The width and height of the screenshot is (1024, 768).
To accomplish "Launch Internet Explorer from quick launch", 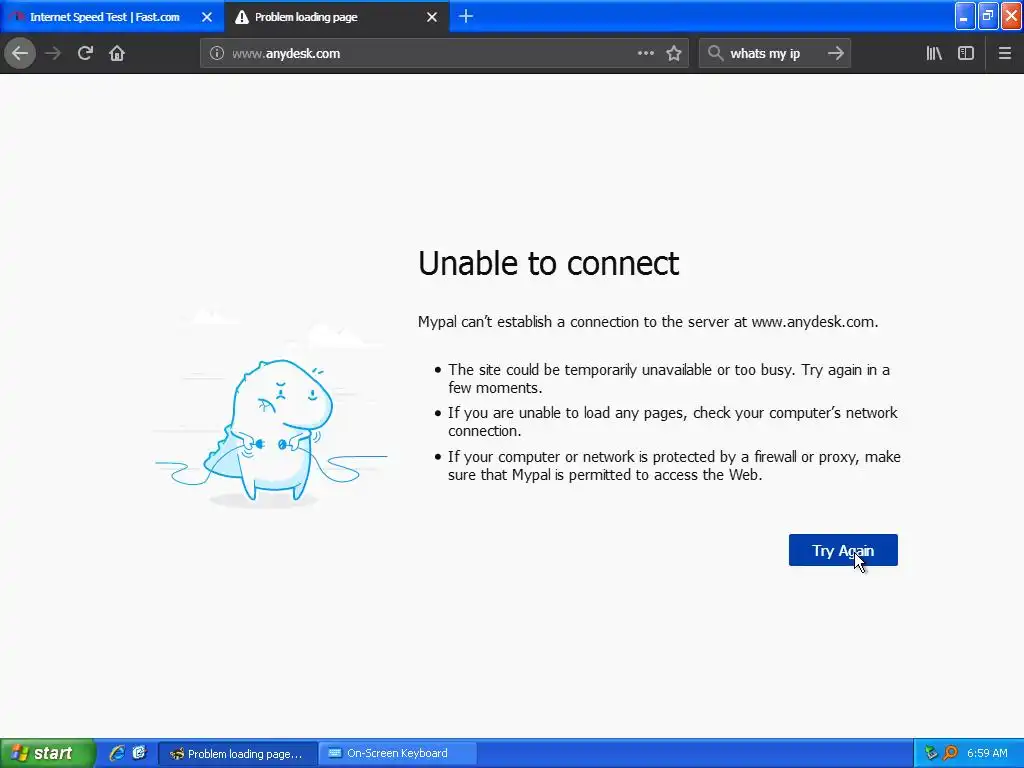I will coord(117,754).
